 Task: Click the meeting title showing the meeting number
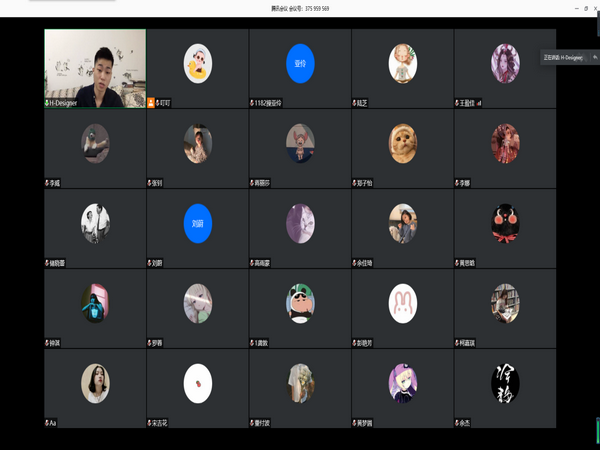300,8
